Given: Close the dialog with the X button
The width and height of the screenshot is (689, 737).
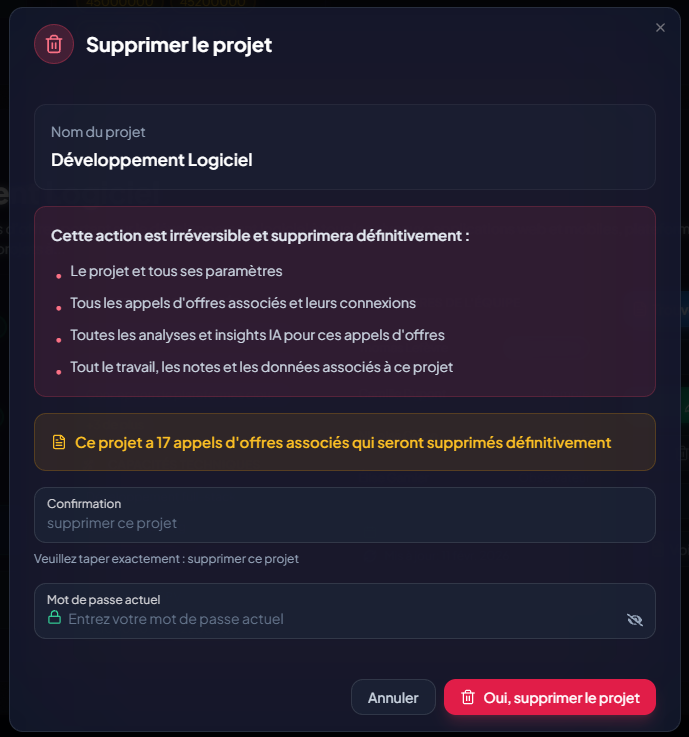Looking at the screenshot, I should [660, 28].
